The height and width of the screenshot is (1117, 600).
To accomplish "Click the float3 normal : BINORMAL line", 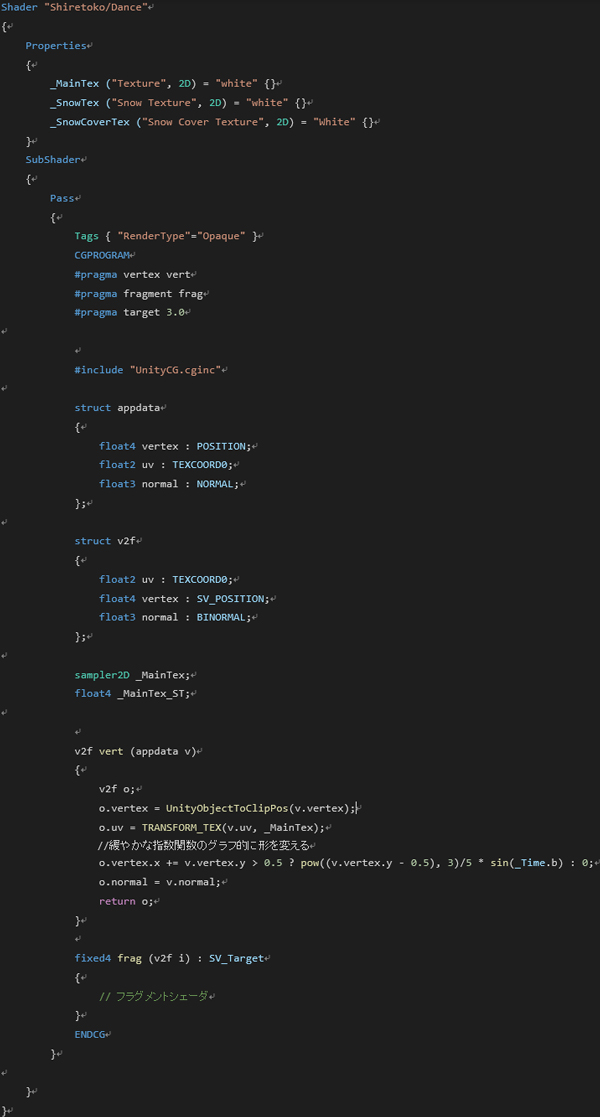I will 175,617.
